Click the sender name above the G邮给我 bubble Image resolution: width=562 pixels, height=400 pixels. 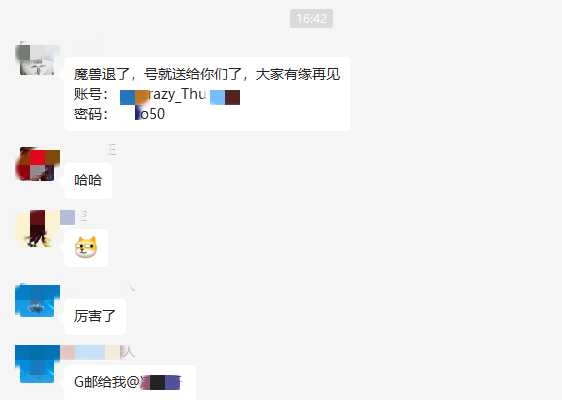point(98,352)
